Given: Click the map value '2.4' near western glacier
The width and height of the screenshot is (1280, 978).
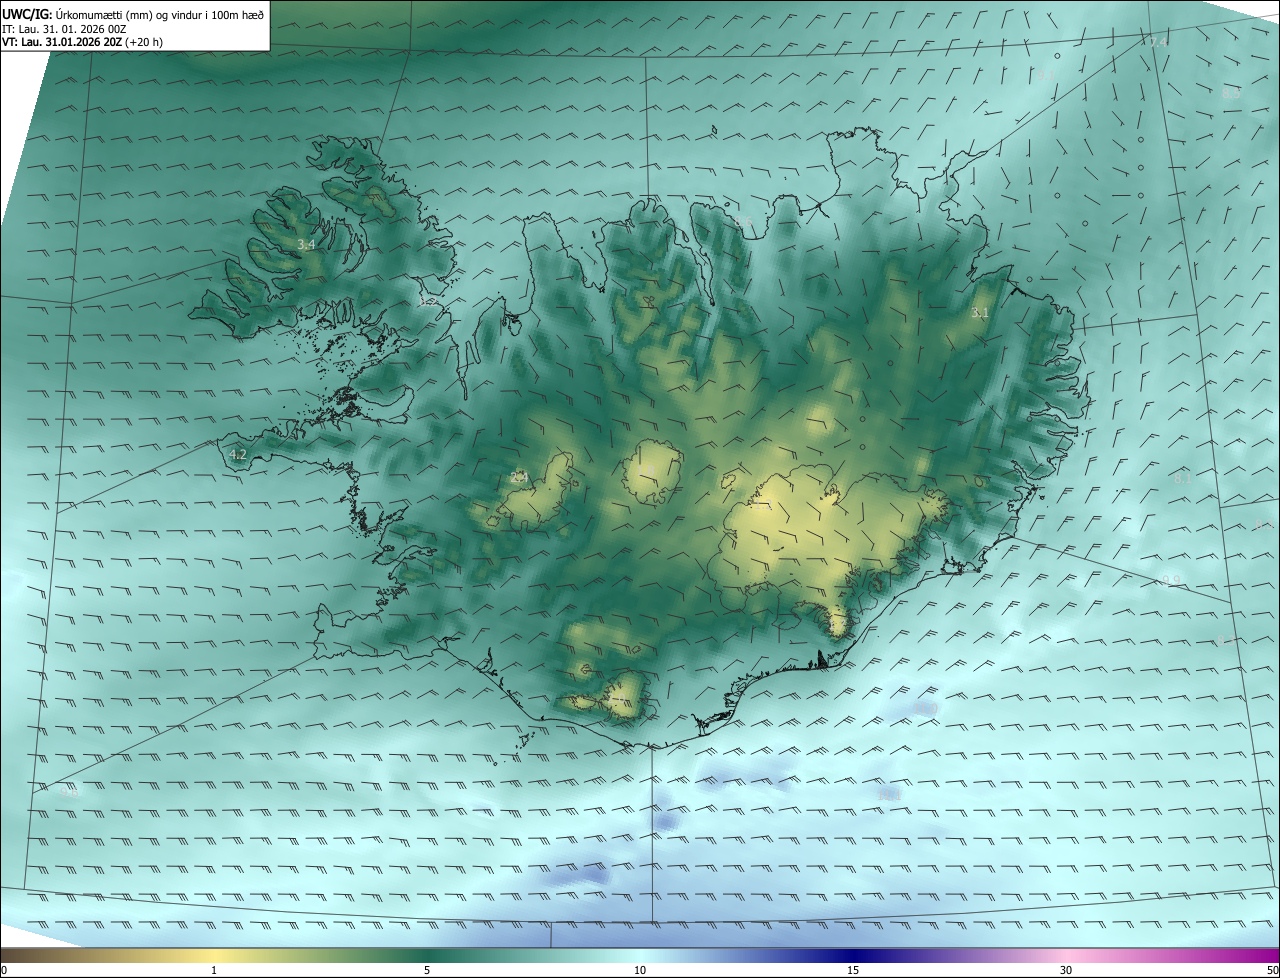Looking at the screenshot, I should click(518, 478).
